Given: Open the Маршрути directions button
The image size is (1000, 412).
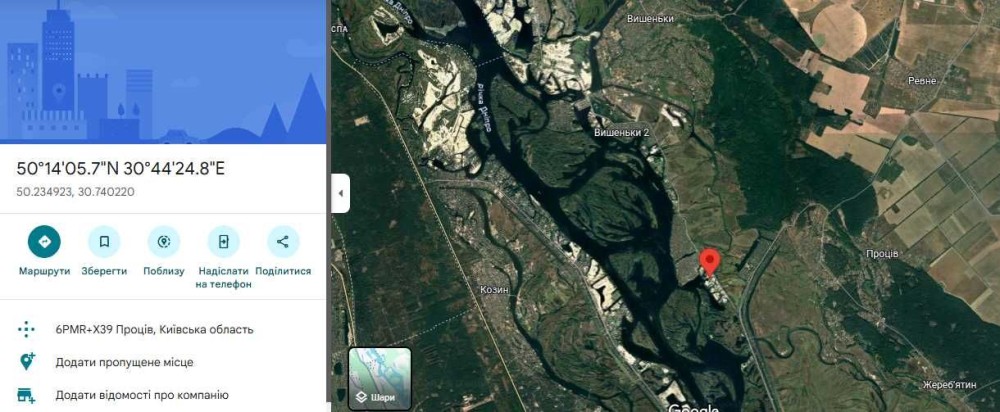Looking at the screenshot, I should [44, 242].
